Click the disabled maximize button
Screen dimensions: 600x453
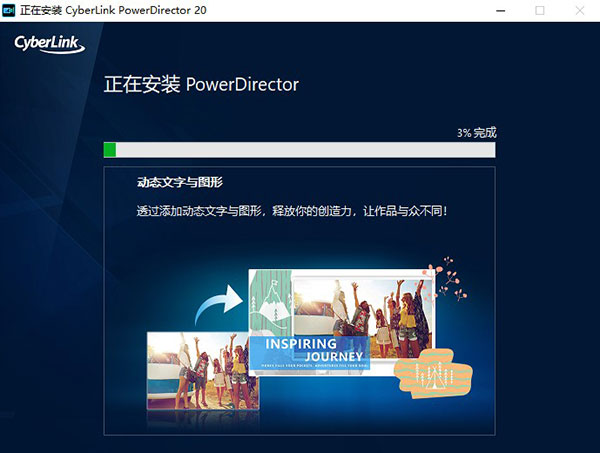(540, 11)
